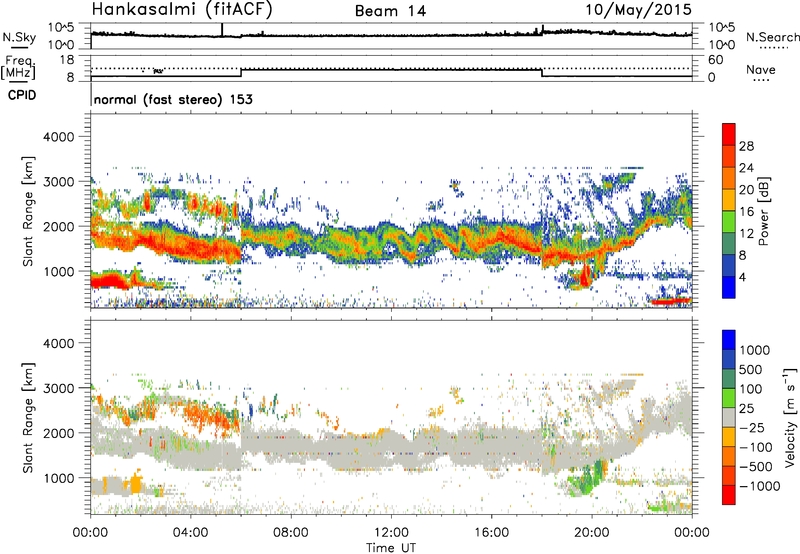Click the 'CPID' label
Image resolution: width=800 pixels, height=554 pixels.
click(x=22, y=95)
